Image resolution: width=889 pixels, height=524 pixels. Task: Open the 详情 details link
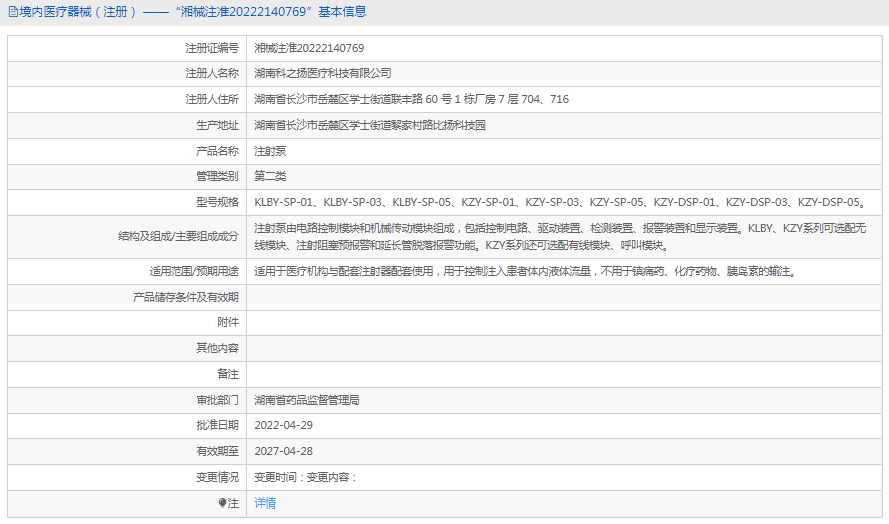click(x=265, y=503)
